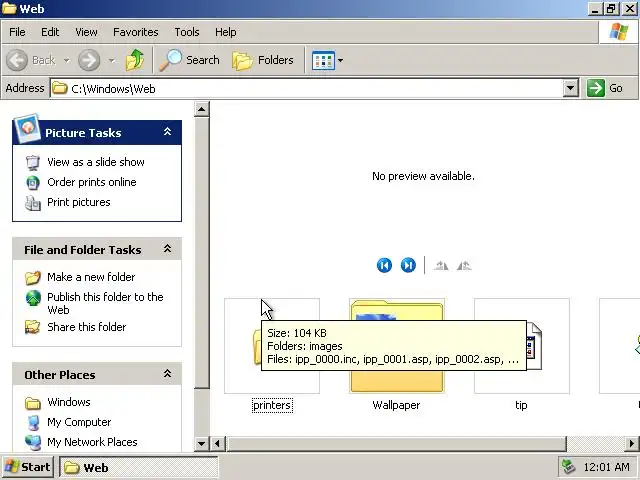Click Order prints online
The image size is (640, 480).
92,182
